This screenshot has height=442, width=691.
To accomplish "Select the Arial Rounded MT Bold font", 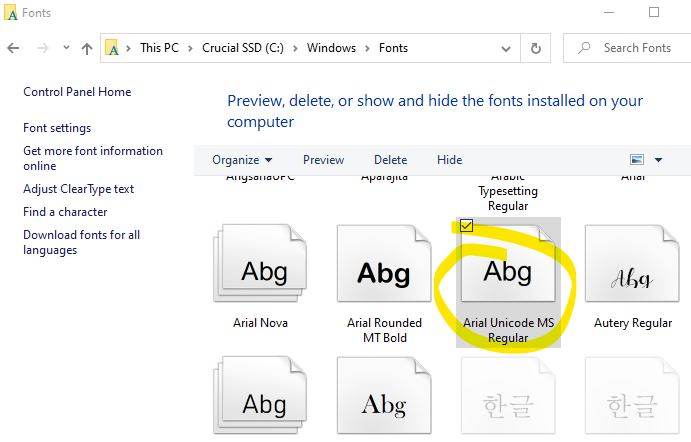I will pos(384,271).
